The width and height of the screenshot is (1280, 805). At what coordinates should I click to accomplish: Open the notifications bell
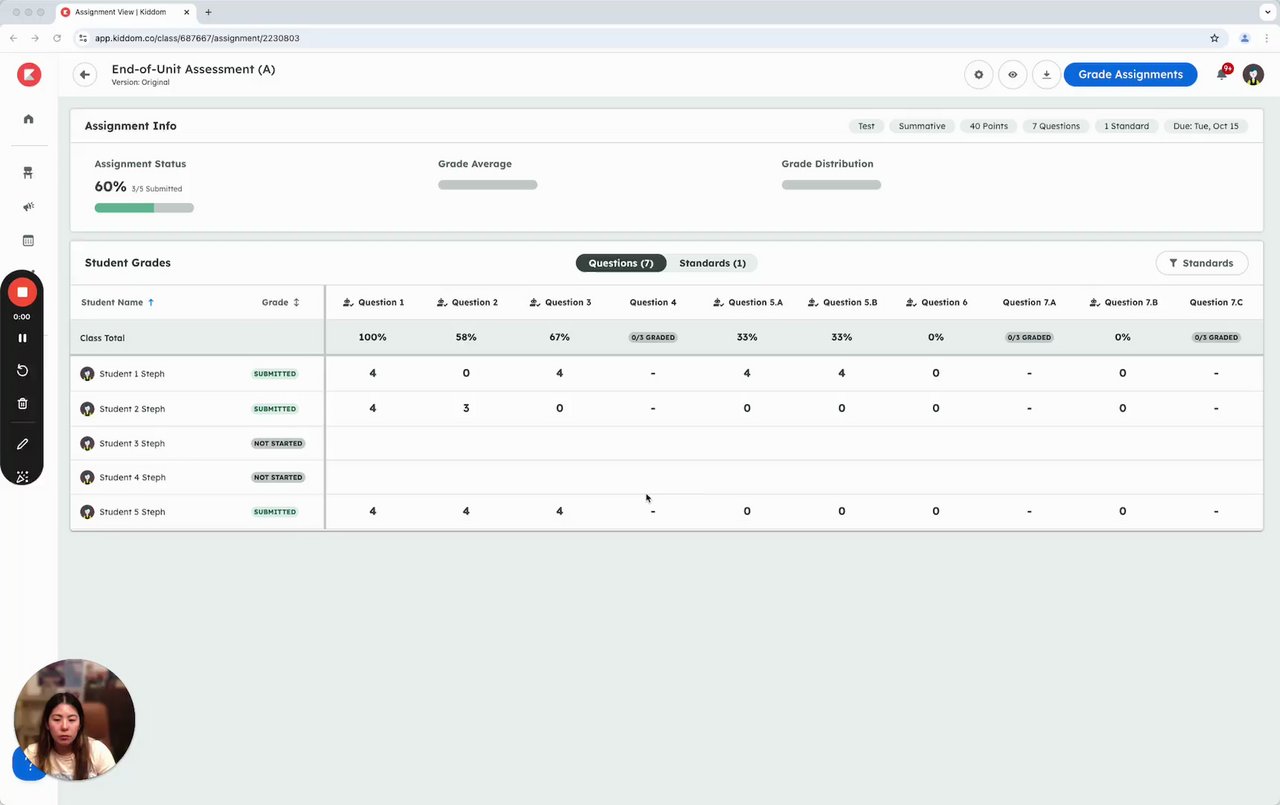(x=1222, y=74)
